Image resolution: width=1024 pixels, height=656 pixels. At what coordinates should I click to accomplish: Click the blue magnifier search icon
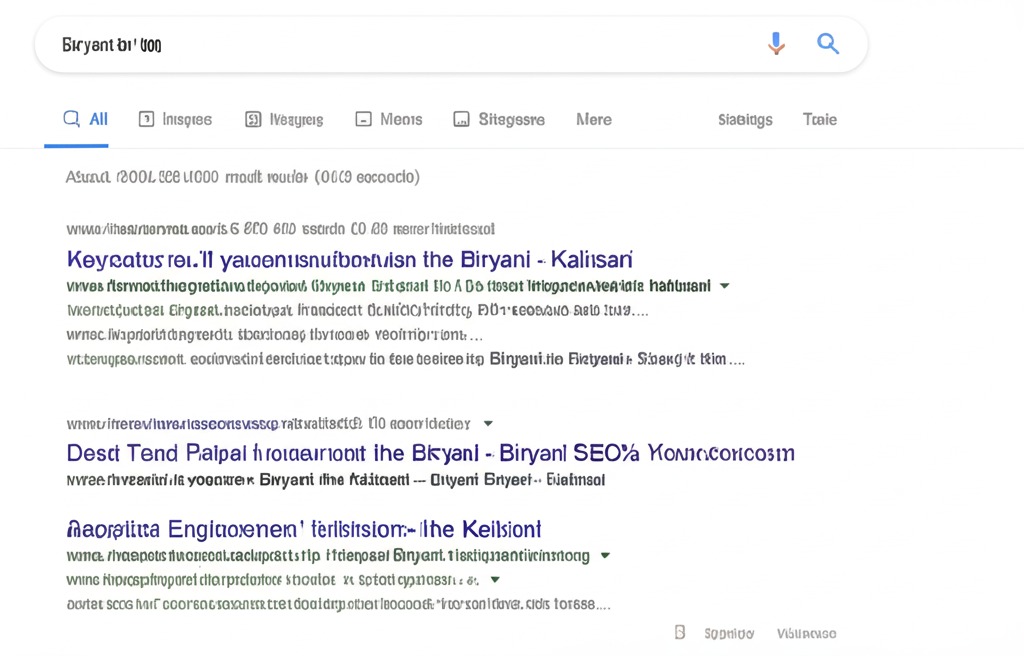click(x=828, y=44)
